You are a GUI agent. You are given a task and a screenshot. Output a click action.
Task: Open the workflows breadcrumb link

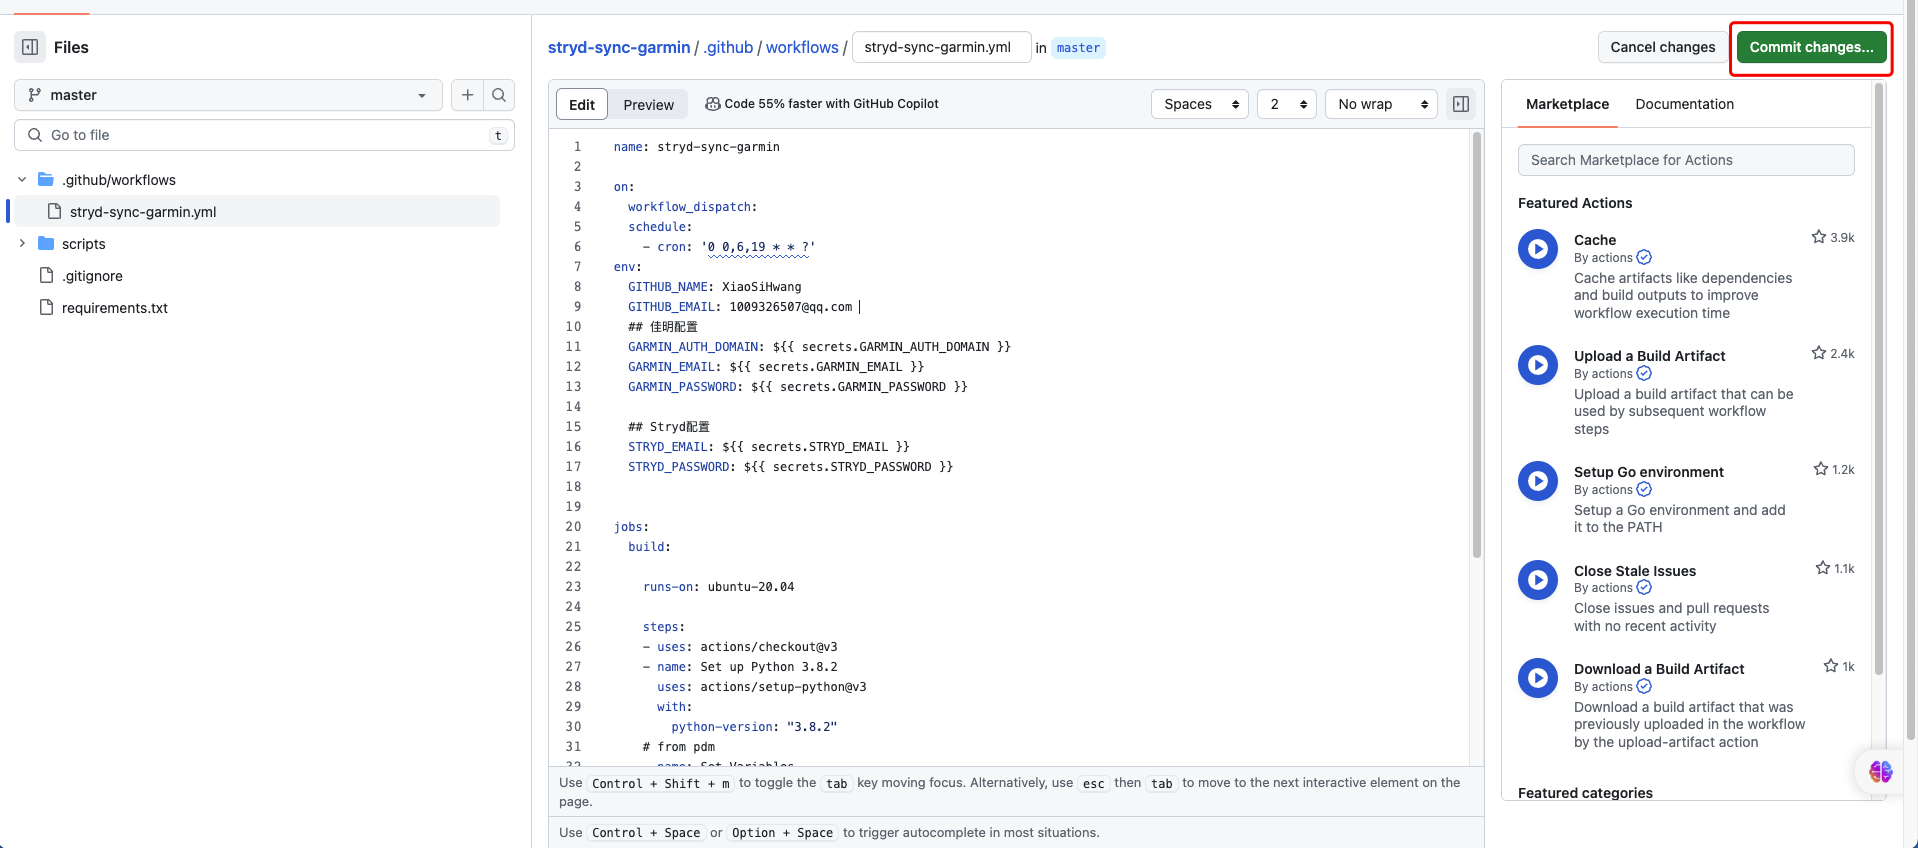click(802, 47)
